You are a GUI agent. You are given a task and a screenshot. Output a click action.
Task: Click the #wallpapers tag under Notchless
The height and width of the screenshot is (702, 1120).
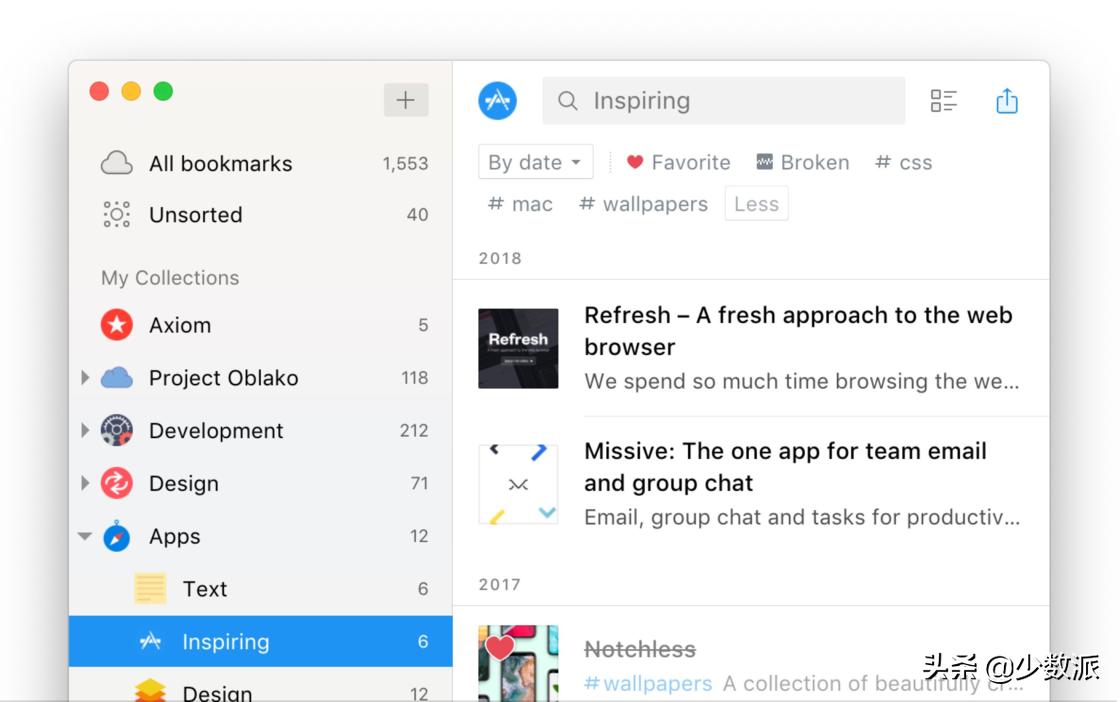[x=648, y=683]
